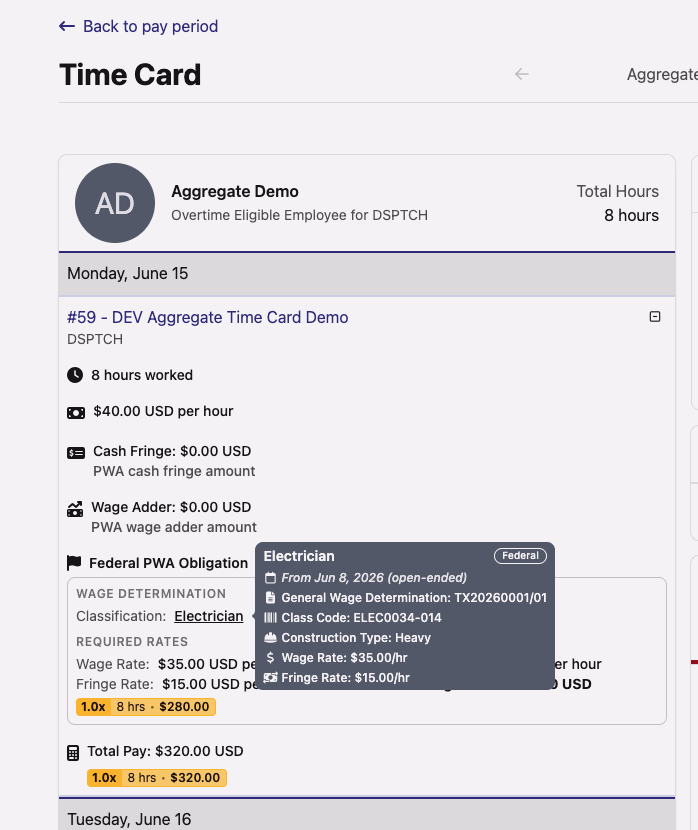Click the Aggregate Demo employee name
The width and height of the screenshot is (698, 830).
pos(235,191)
